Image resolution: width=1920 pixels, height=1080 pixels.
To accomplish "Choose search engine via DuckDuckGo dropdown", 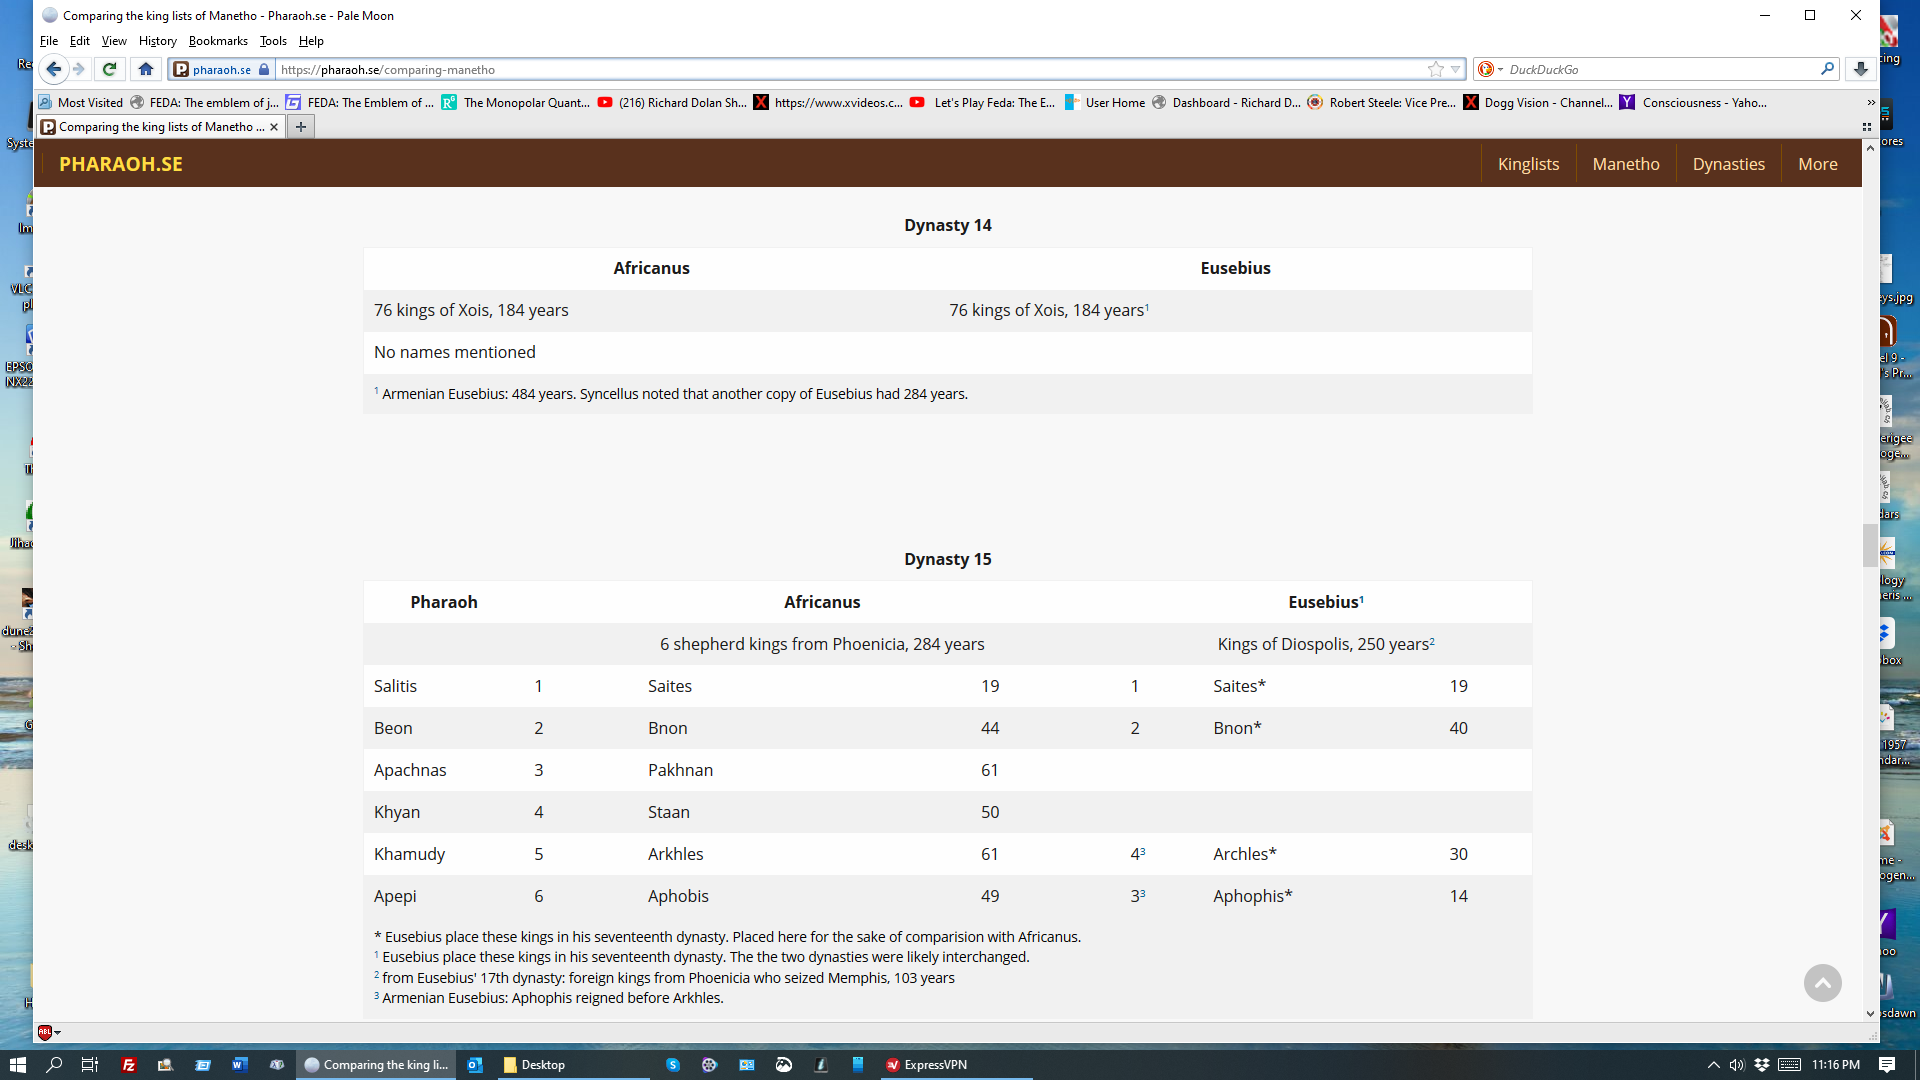I will (1490, 69).
